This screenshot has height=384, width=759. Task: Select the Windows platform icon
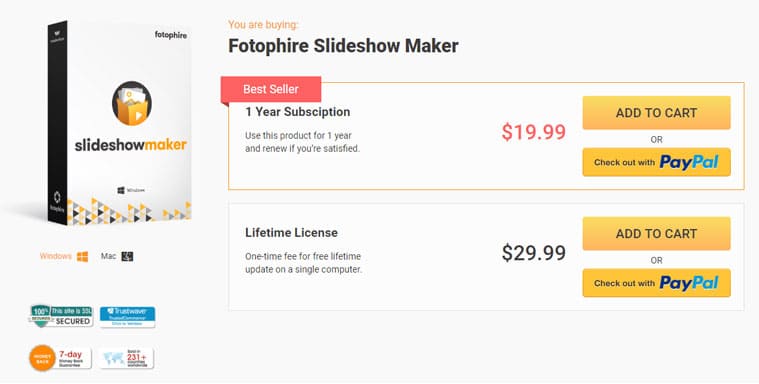(83, 257)
